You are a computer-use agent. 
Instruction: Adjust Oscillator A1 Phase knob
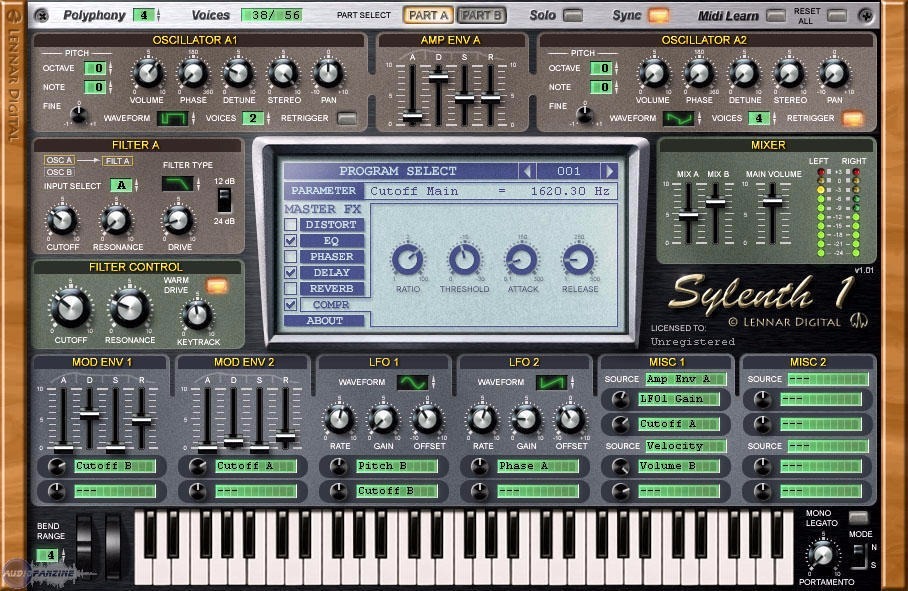pos(193,74)
